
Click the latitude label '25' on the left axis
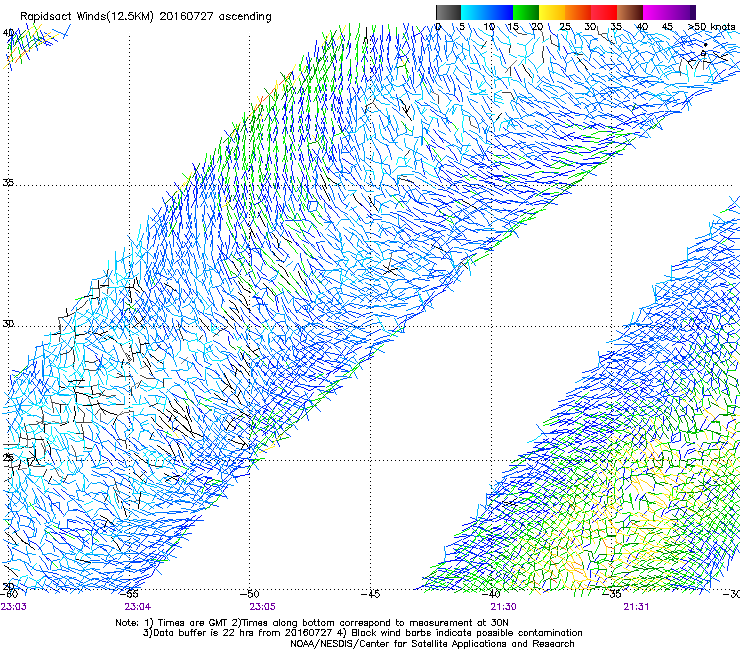coord(8,457)
